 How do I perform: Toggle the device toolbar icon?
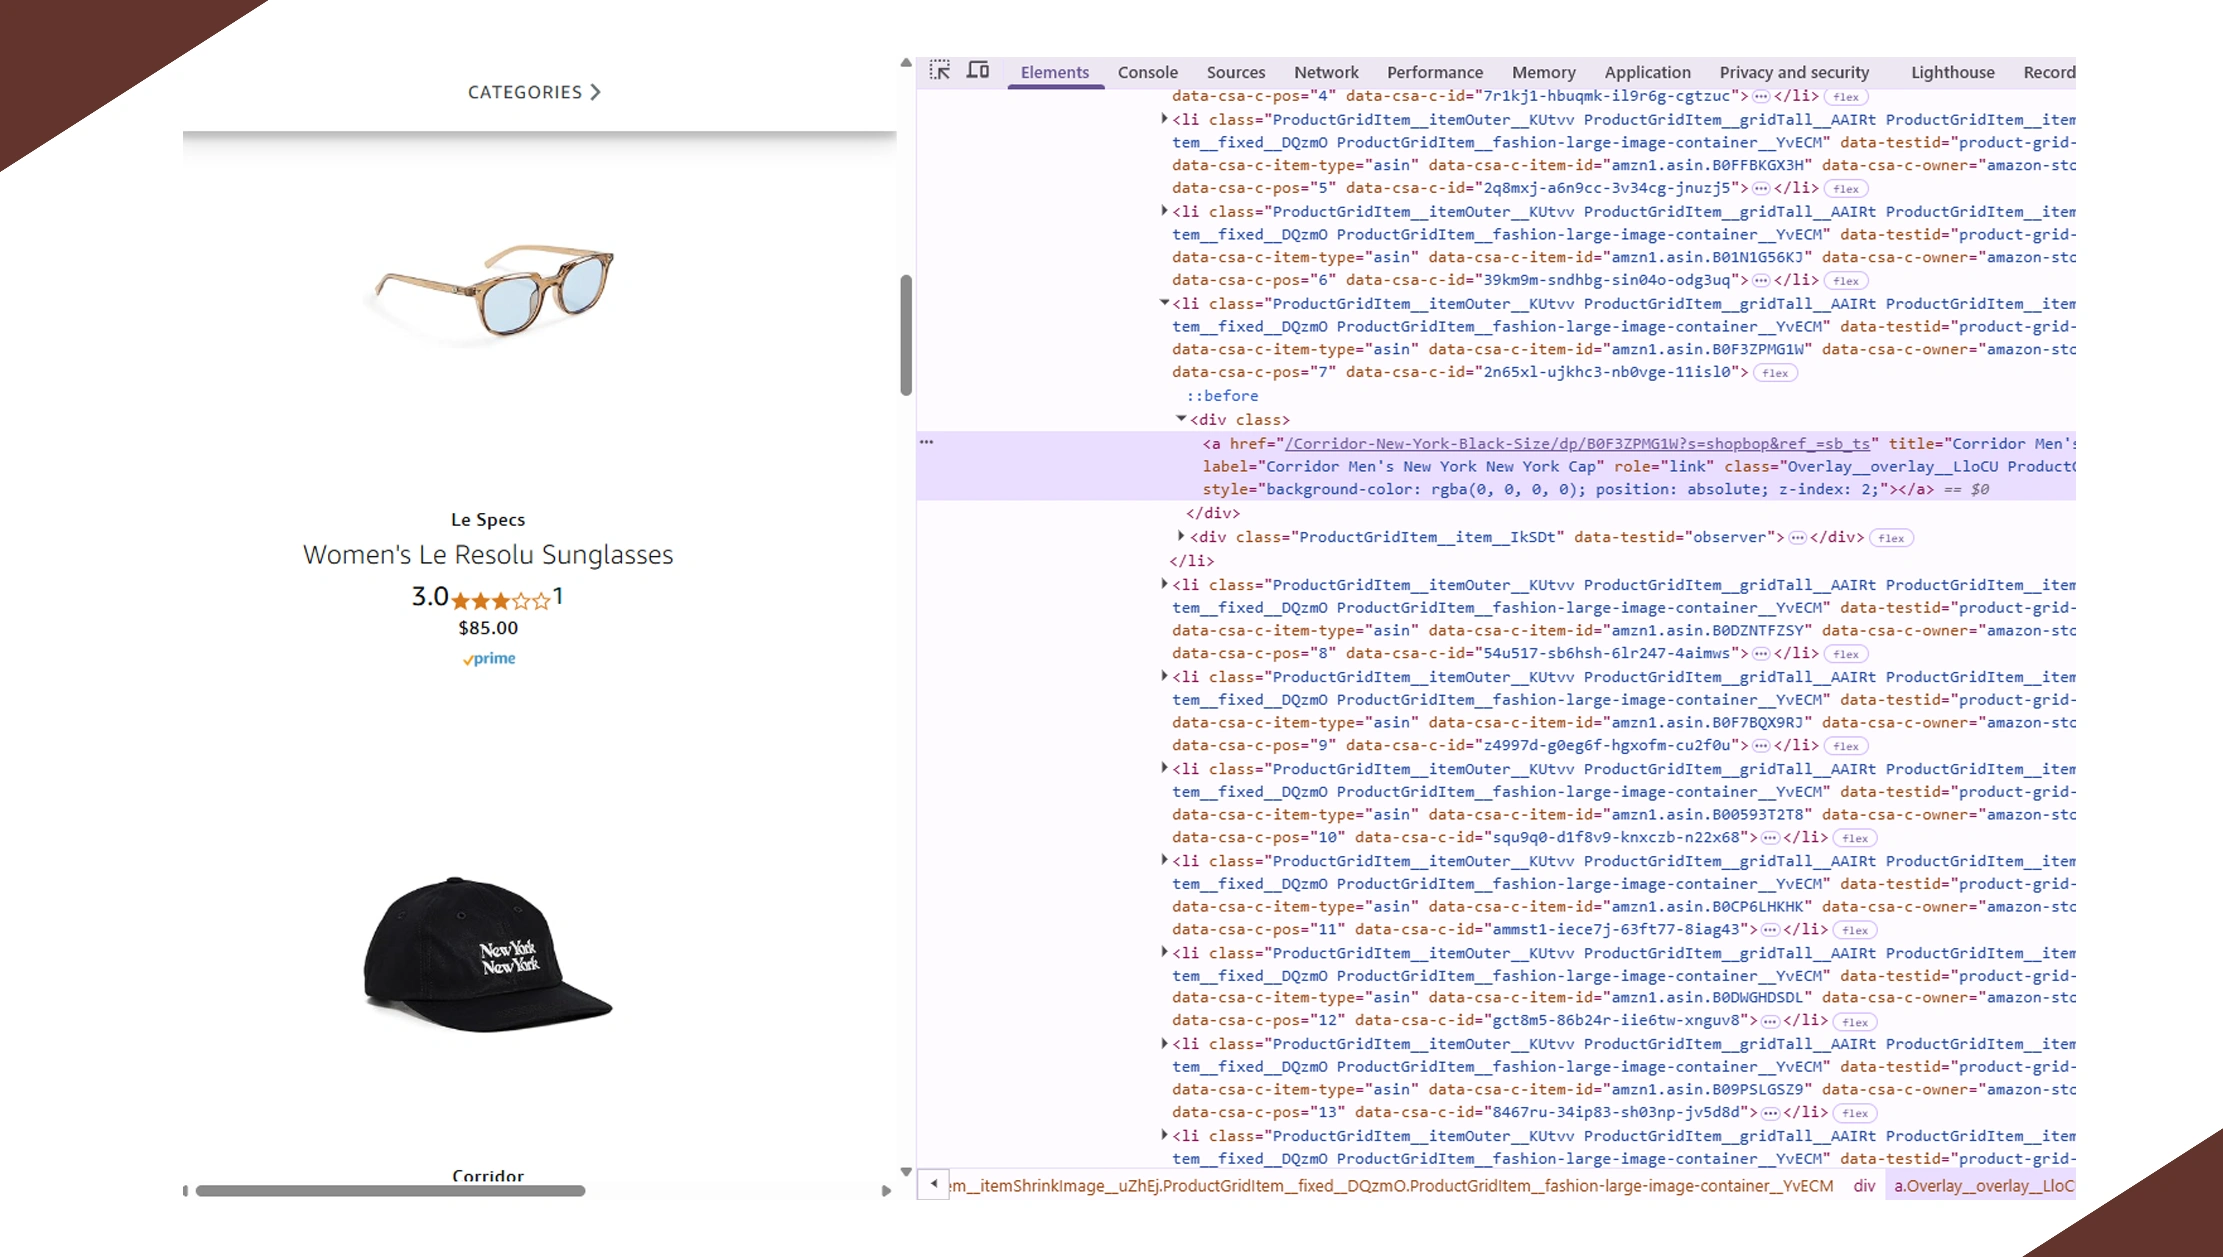(978, 71)
